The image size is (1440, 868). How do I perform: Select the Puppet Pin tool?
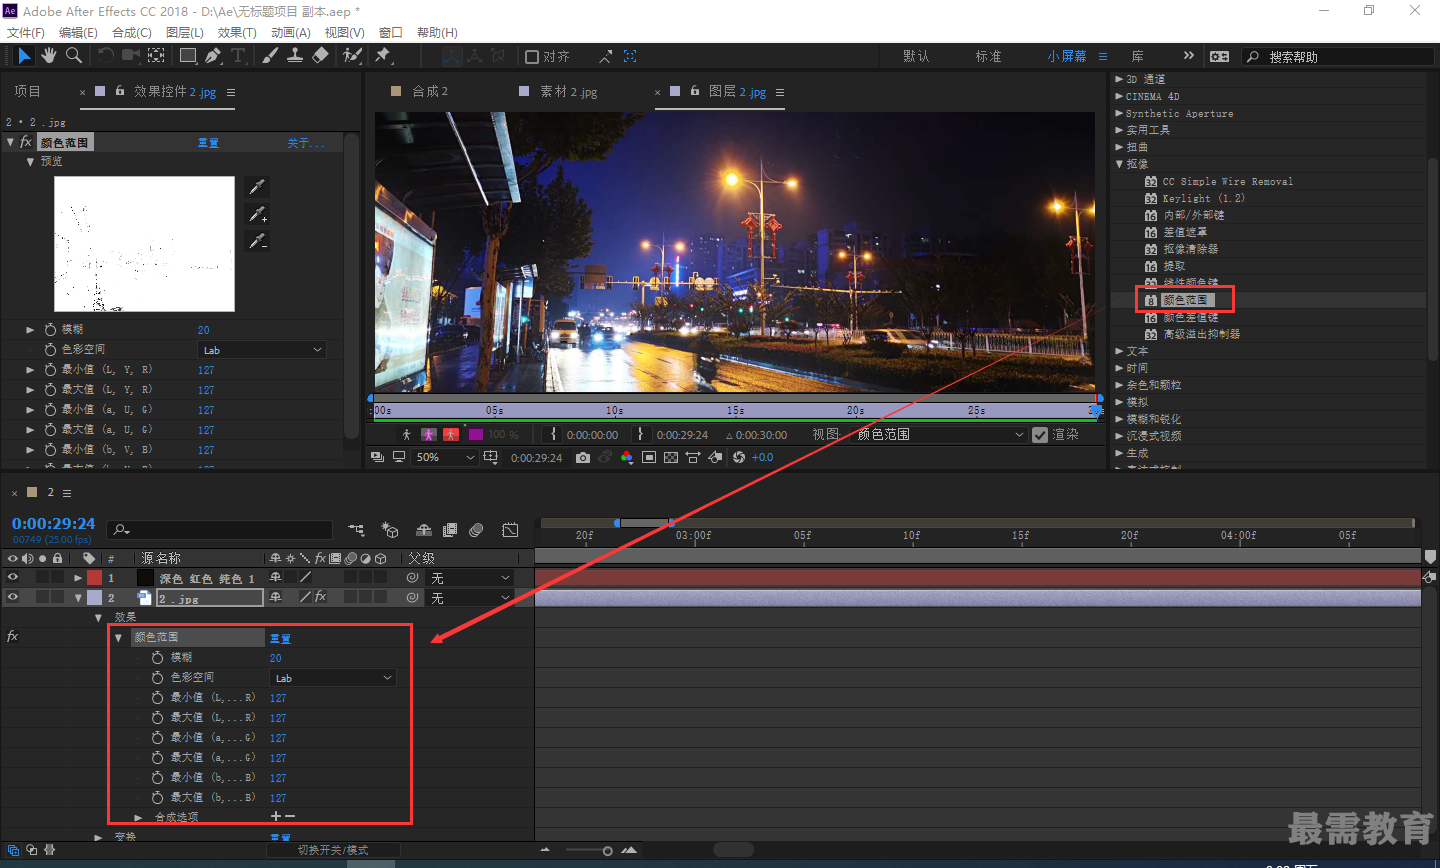pos(382,56)
